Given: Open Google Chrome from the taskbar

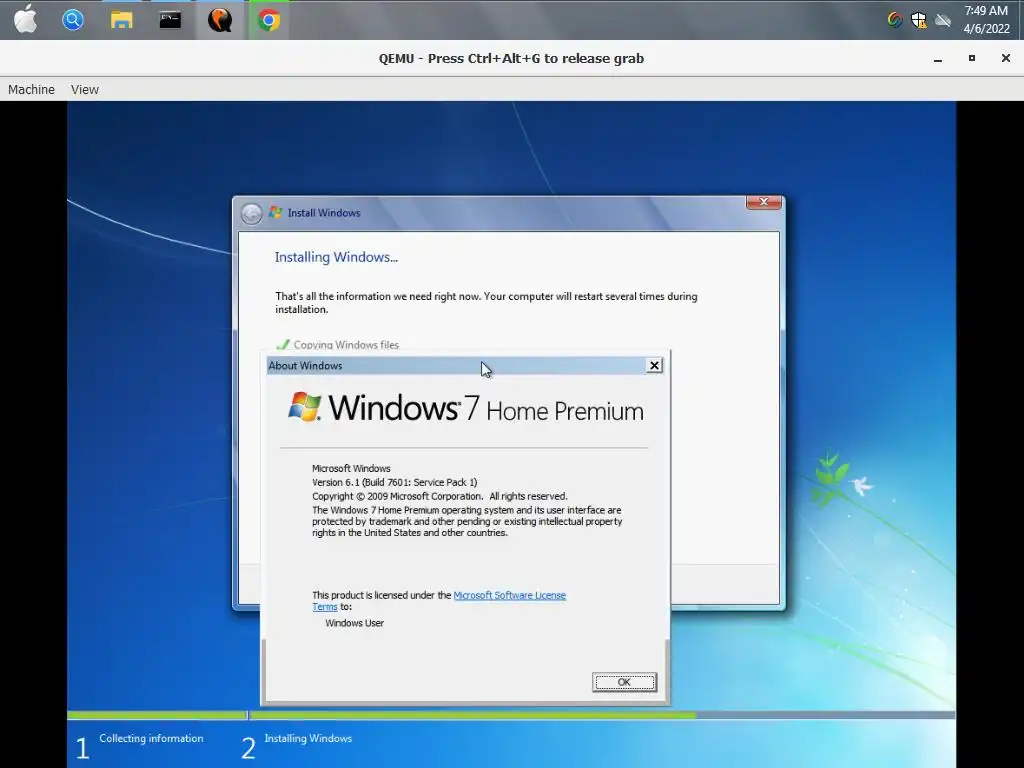Looking at the screenshot, I should point(268,20).
